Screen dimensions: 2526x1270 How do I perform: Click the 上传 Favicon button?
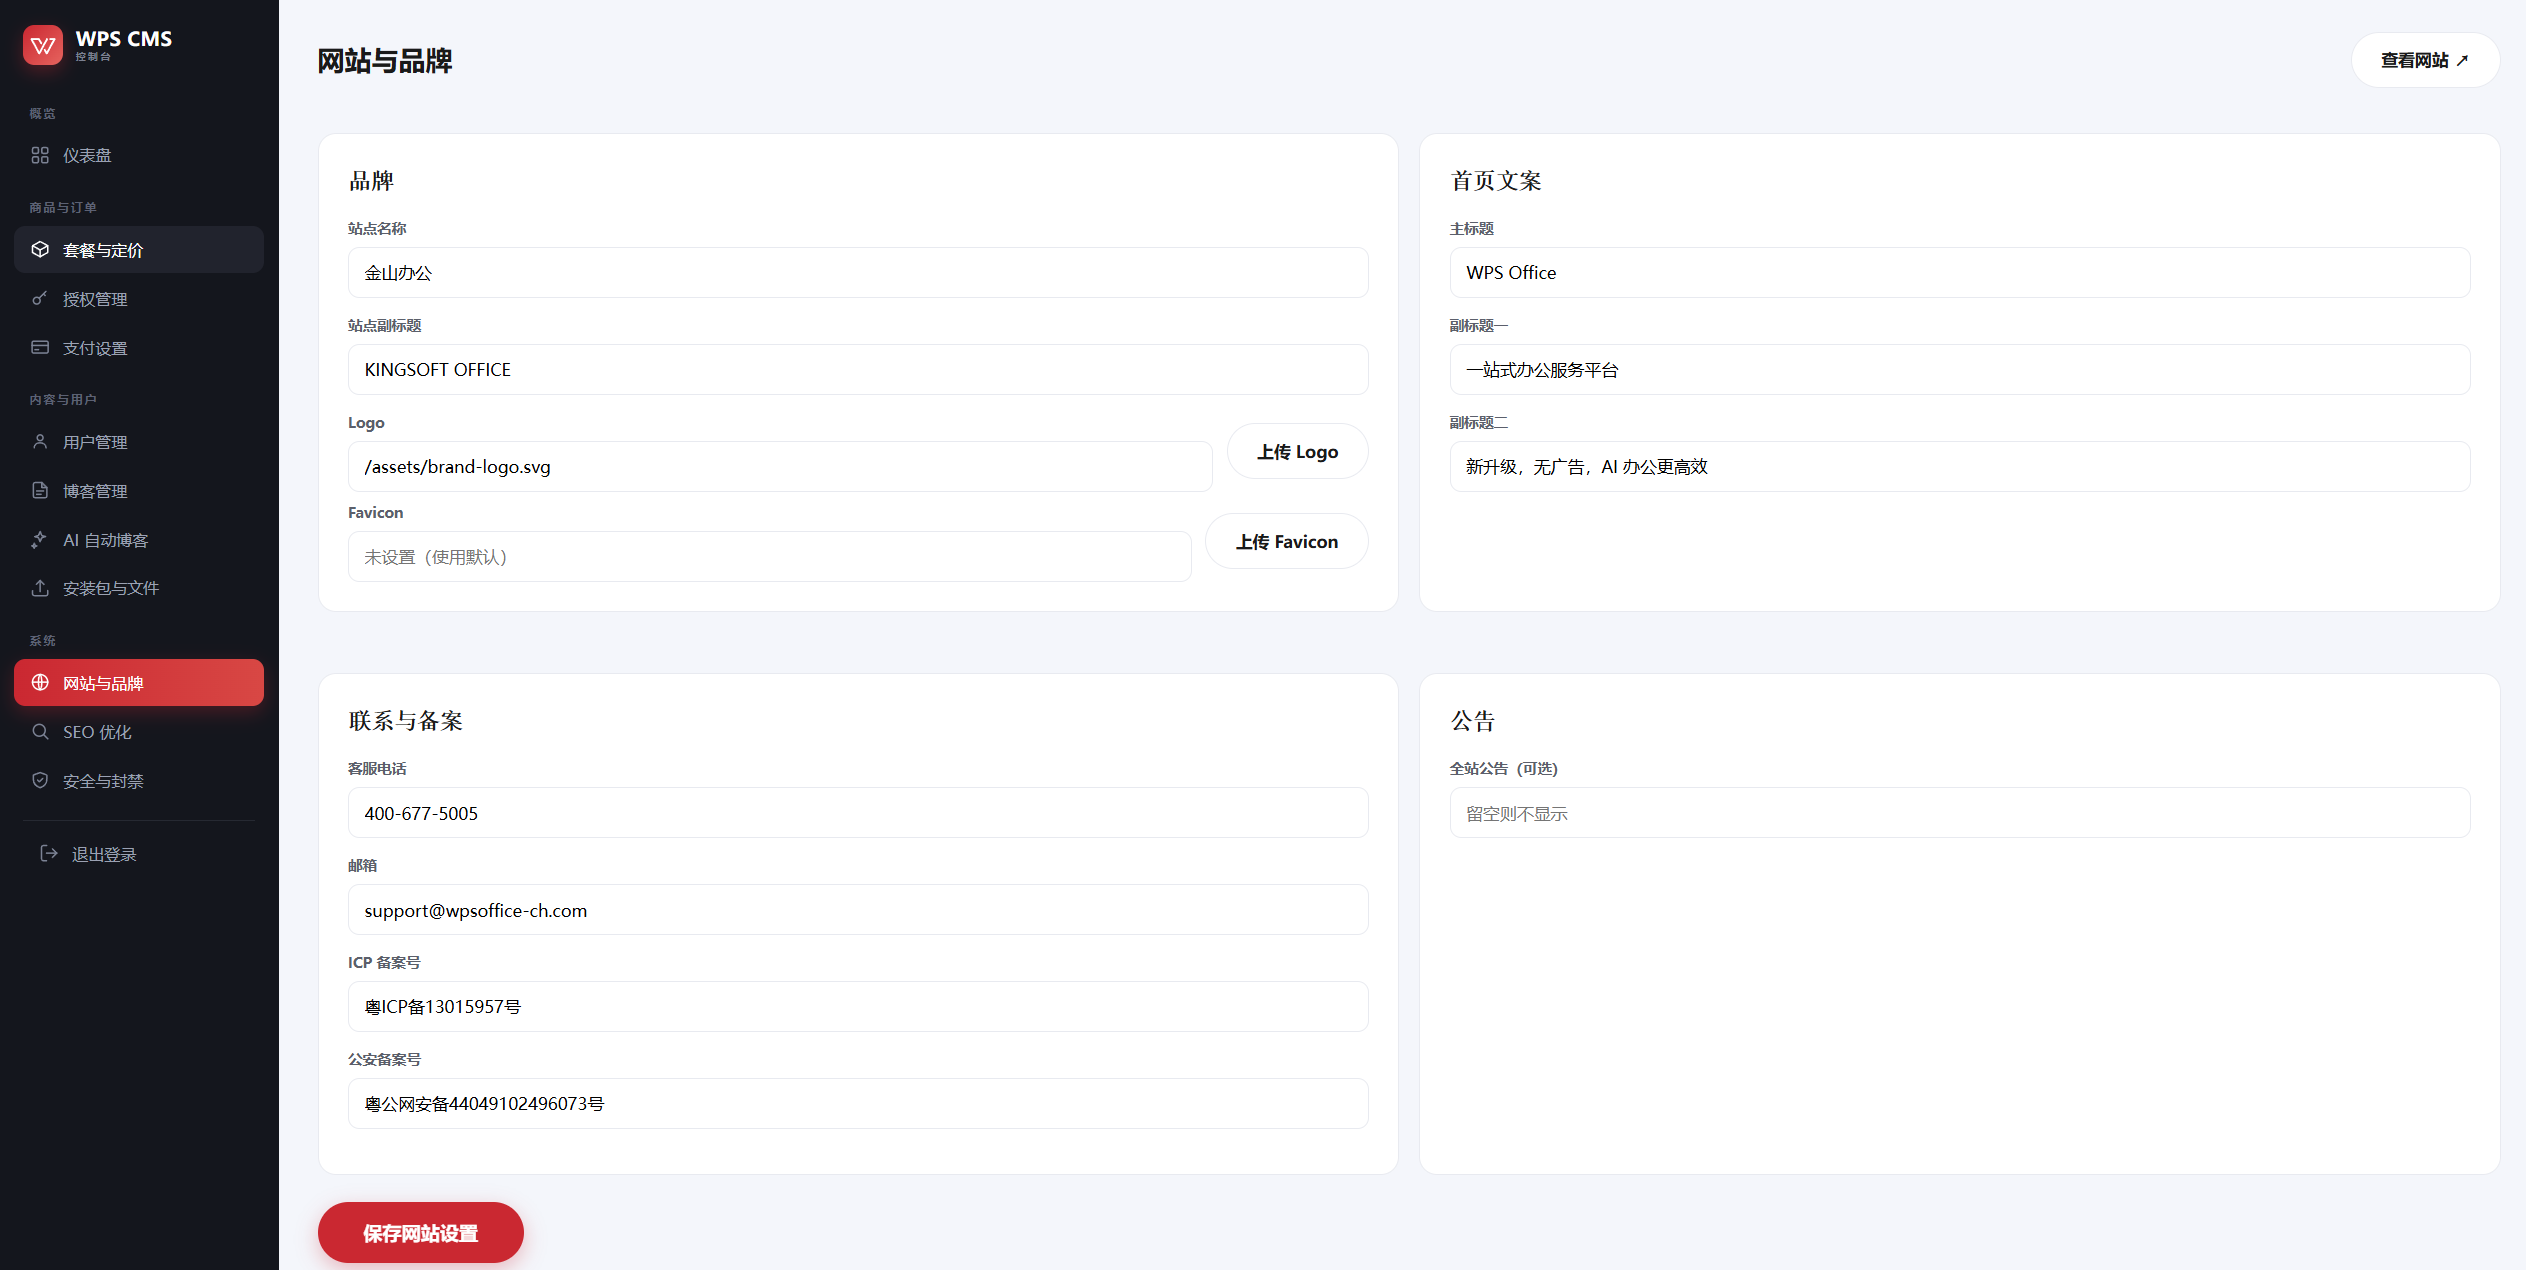tap(1286, 541)
